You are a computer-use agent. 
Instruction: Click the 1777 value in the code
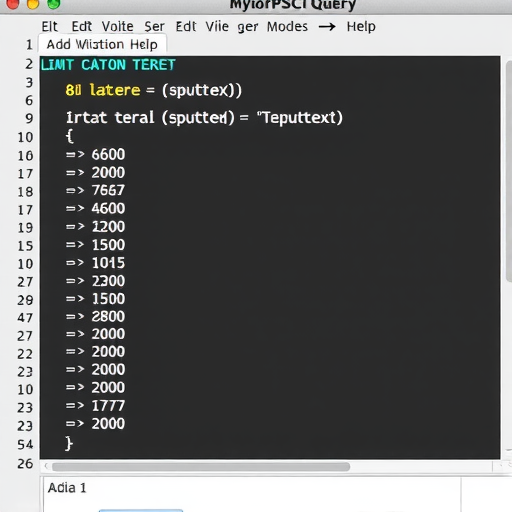108,406
